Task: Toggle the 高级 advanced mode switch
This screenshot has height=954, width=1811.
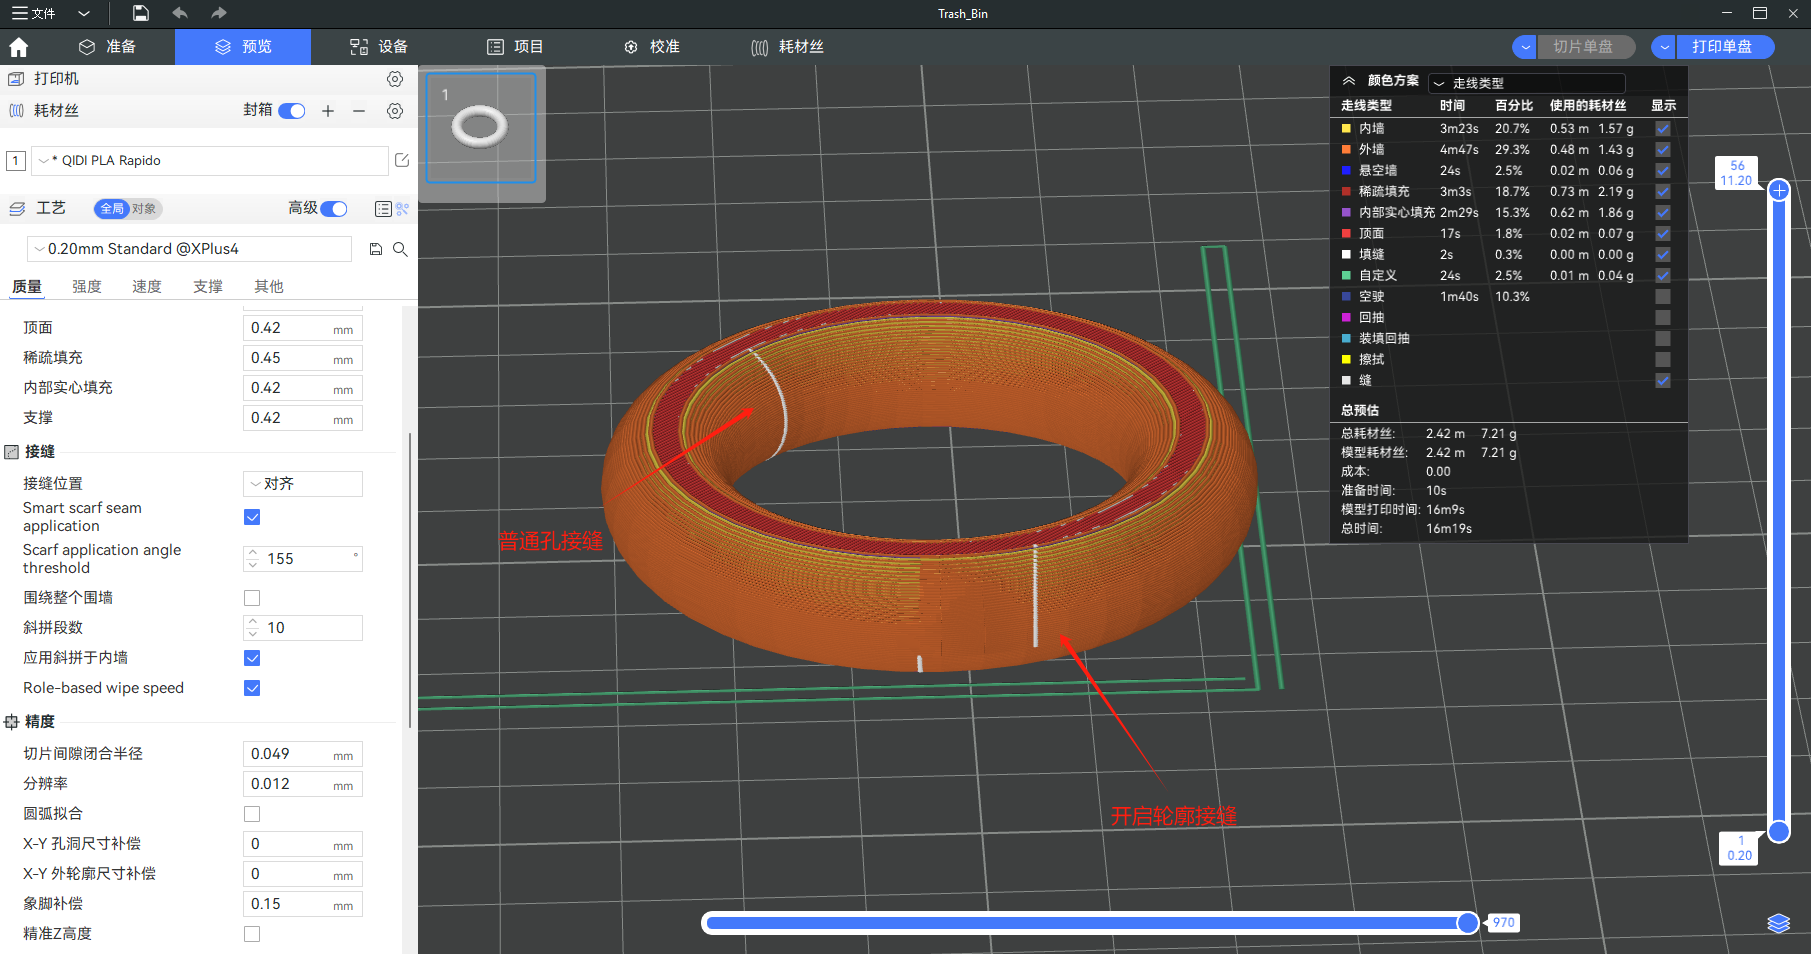Action: 334,208
